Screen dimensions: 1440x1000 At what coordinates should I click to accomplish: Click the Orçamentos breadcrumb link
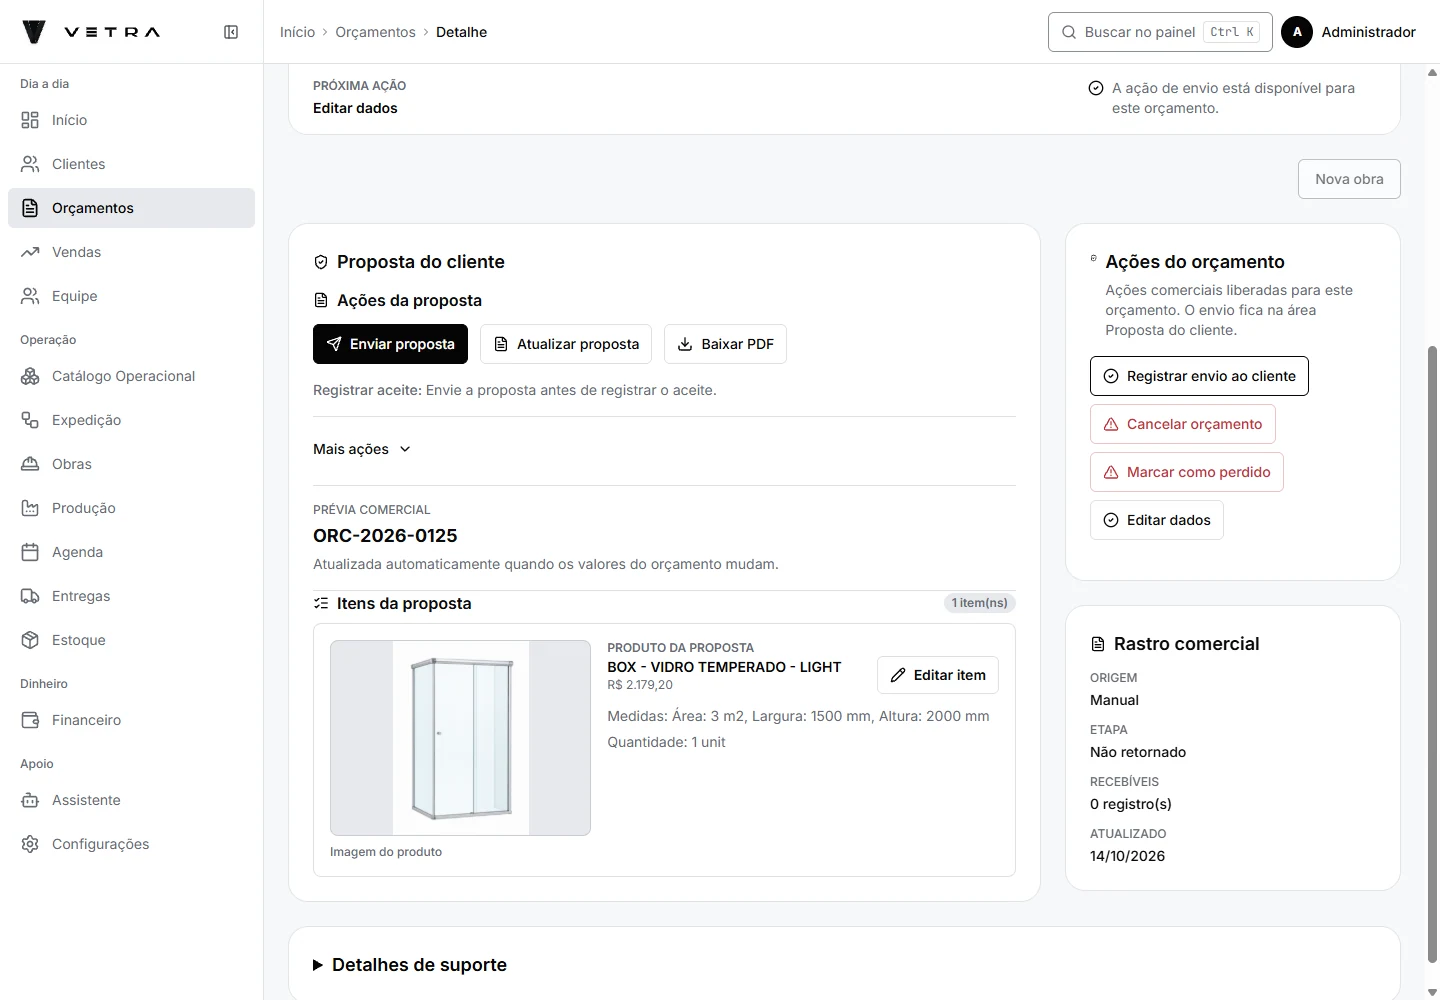point(375,32)
